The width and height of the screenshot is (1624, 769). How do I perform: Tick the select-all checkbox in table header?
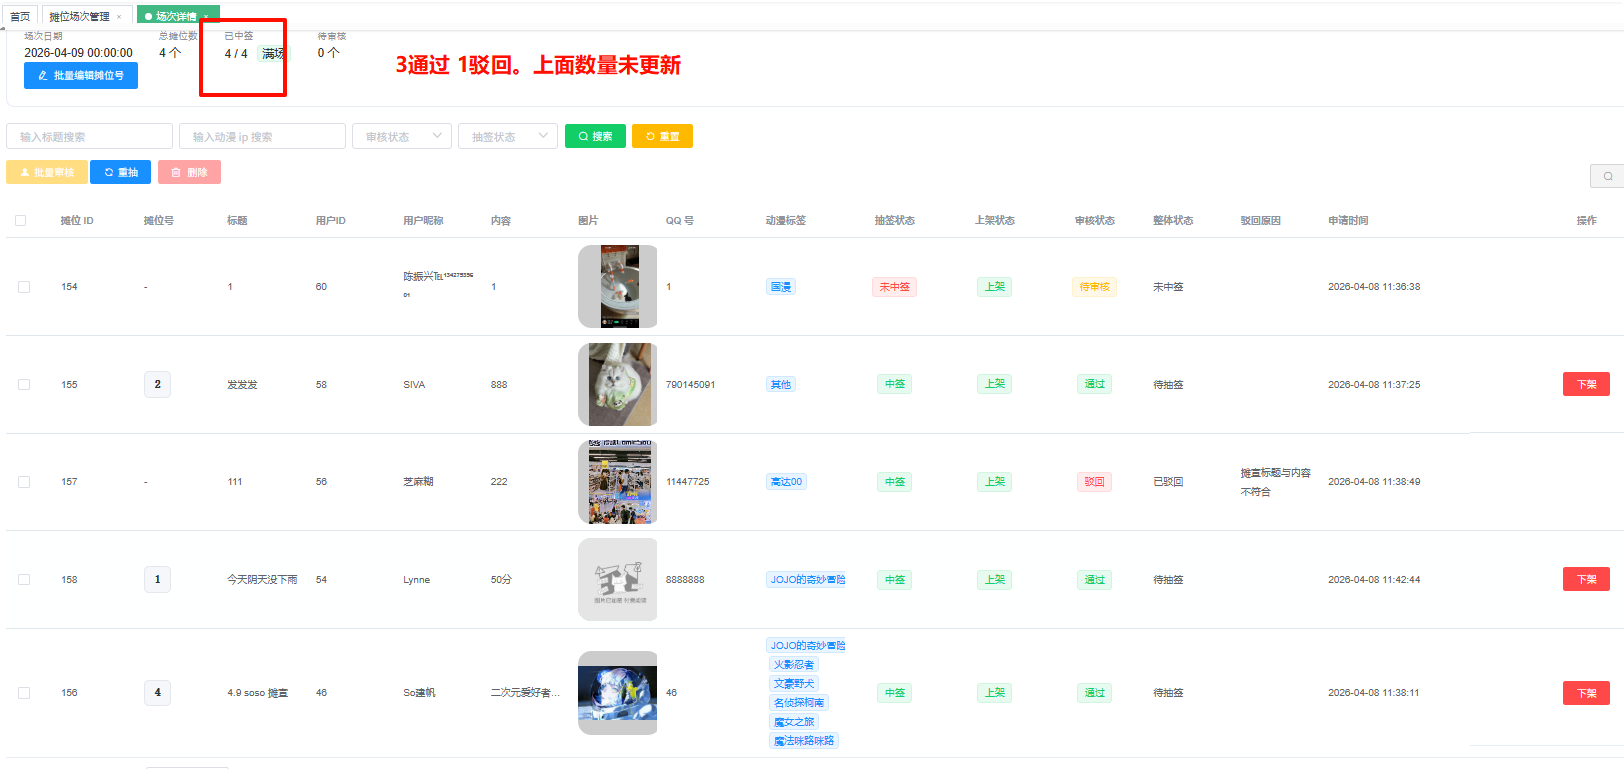coord(21,220)
